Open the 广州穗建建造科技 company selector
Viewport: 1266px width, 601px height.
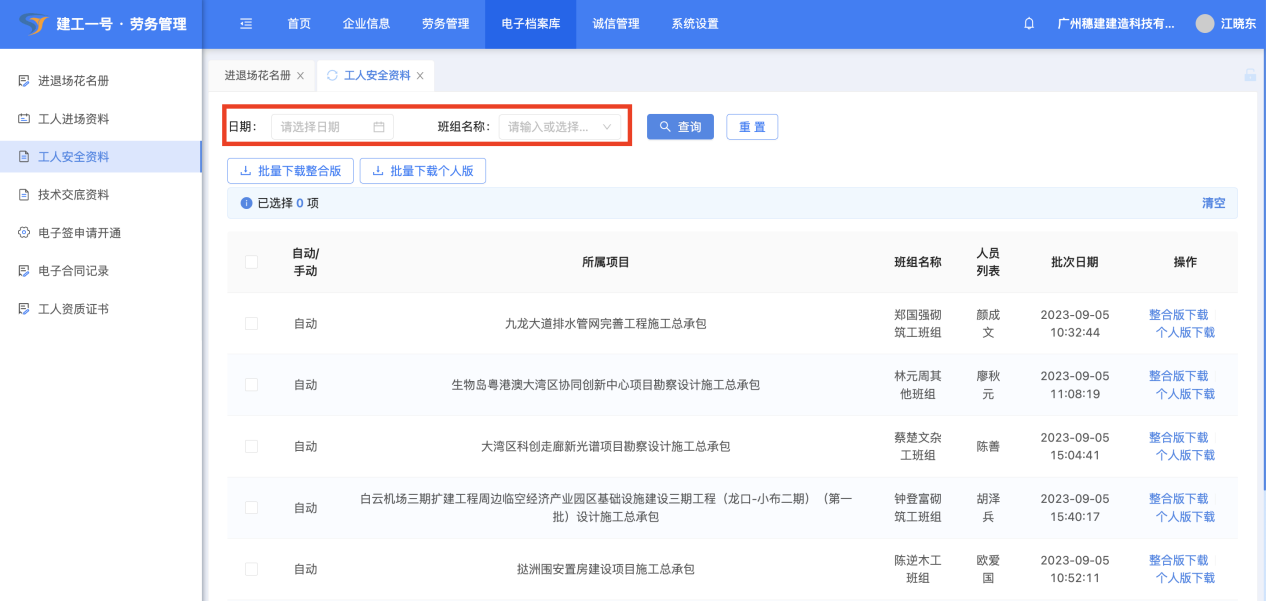click(1116, 24)
